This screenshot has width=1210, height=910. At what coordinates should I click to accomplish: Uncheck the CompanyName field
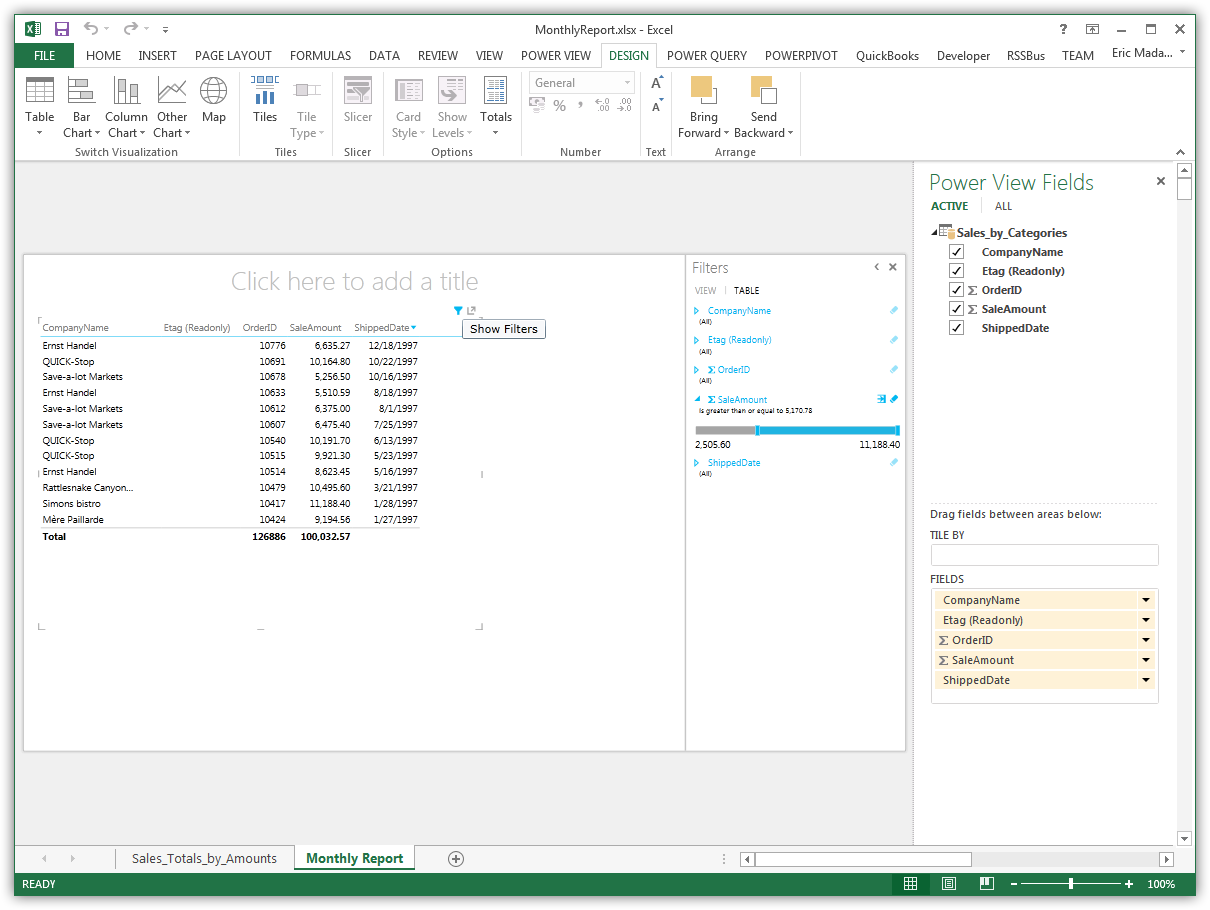pos(957,251)
